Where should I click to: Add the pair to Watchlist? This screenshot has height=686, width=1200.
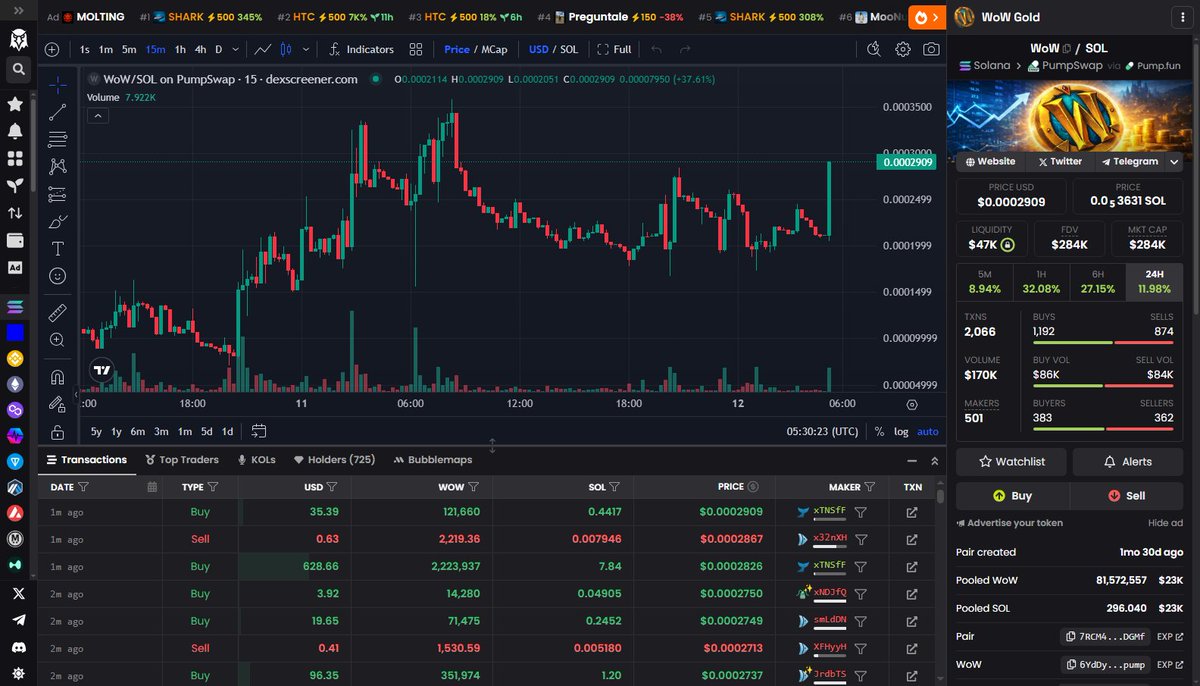click(1012, 462)
